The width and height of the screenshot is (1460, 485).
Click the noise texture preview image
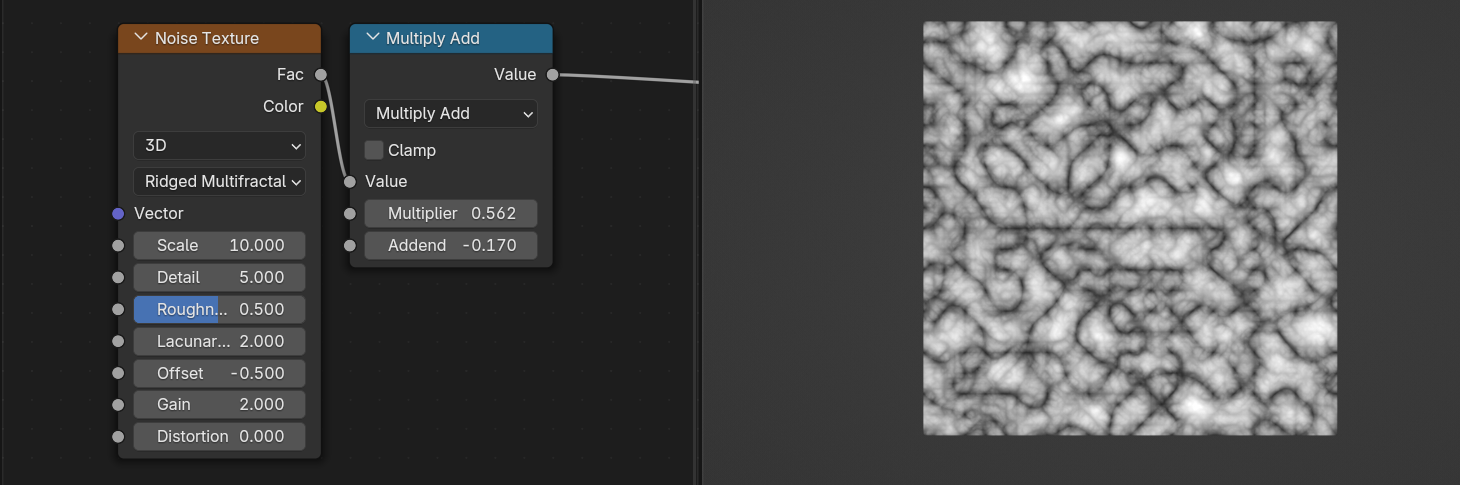(1130, 228)
